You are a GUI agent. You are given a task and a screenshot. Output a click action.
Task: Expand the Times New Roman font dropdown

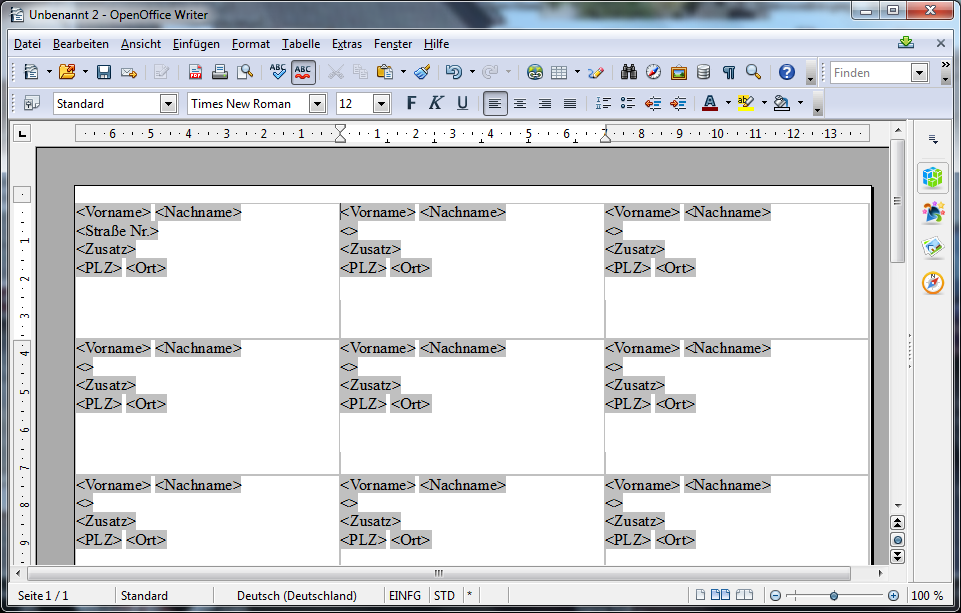click(317, 103)
